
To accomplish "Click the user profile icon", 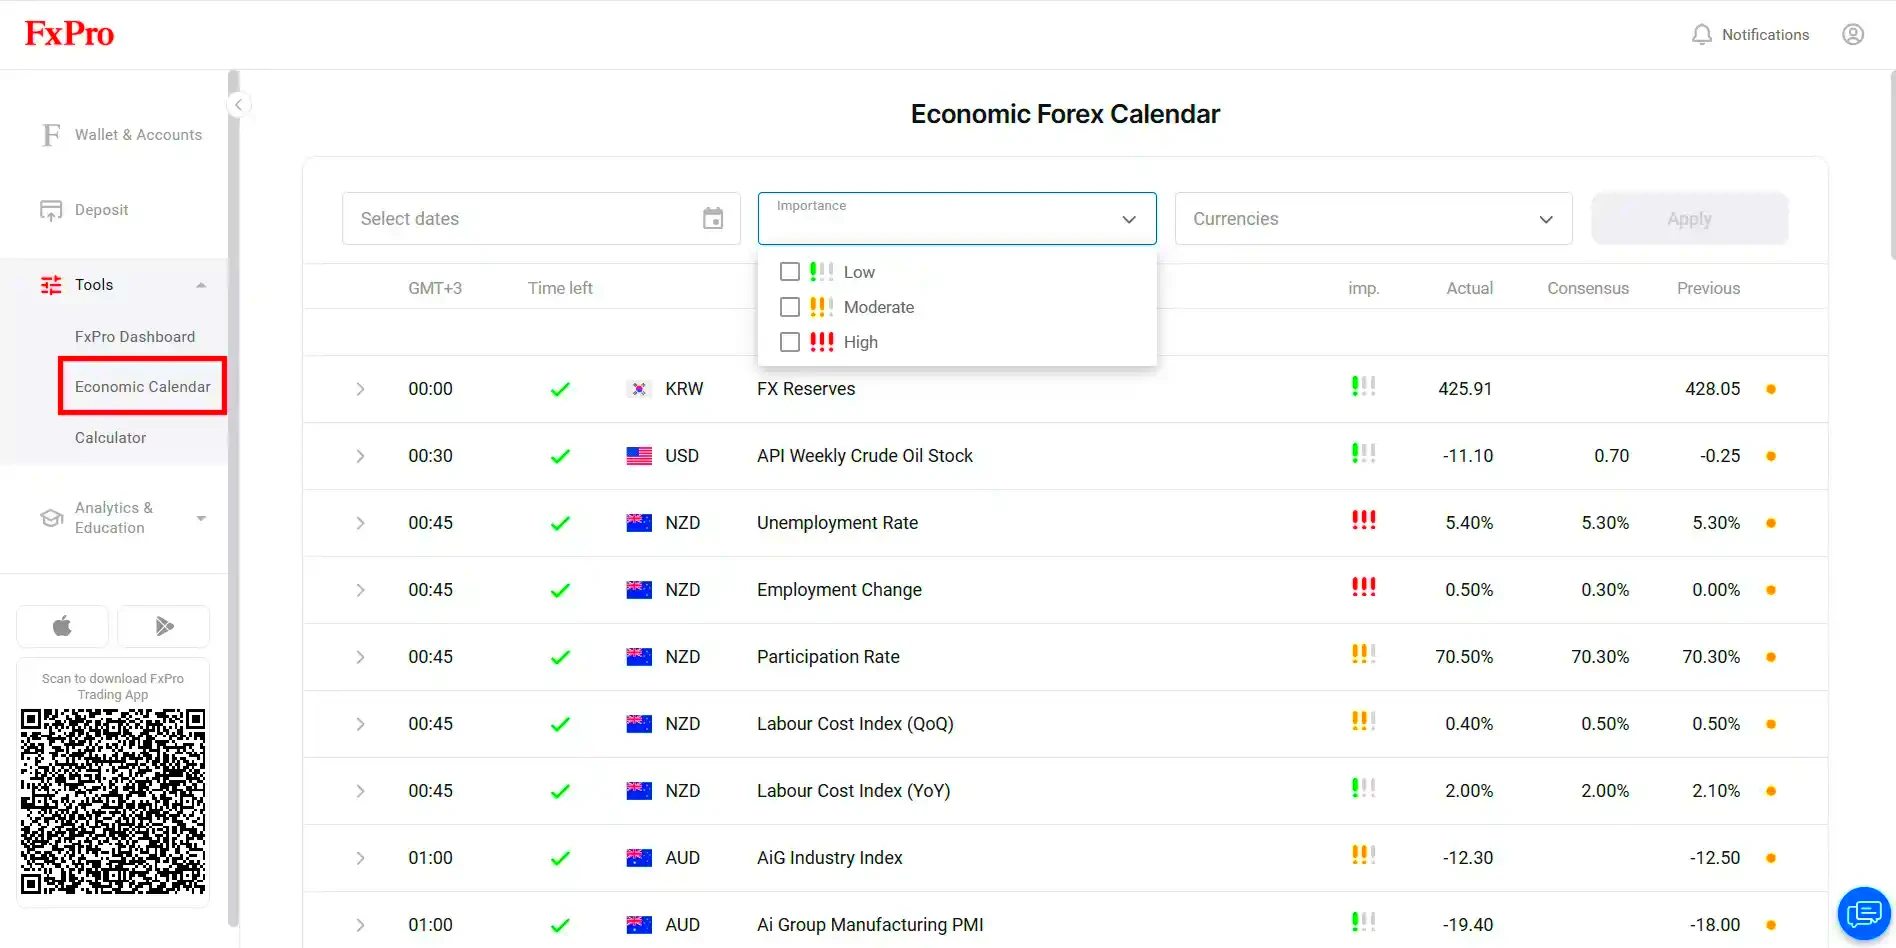I will tap(1853, 33).
